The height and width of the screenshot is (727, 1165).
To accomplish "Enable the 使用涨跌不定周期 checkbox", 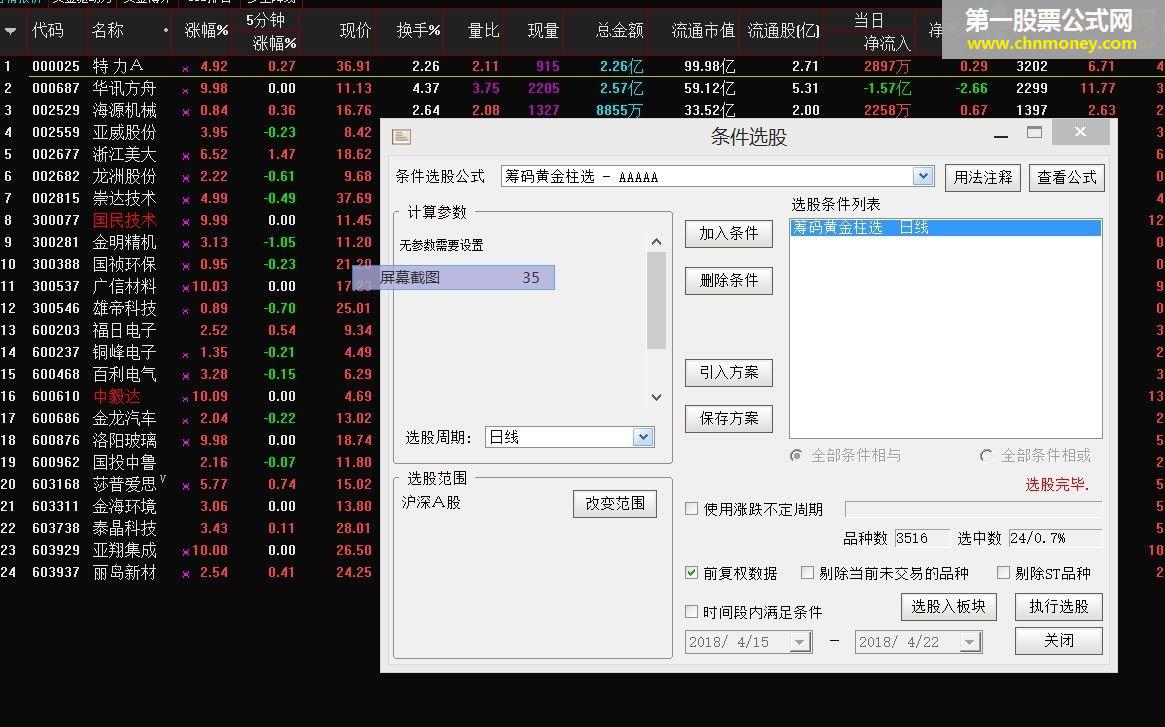I will 691,508.
